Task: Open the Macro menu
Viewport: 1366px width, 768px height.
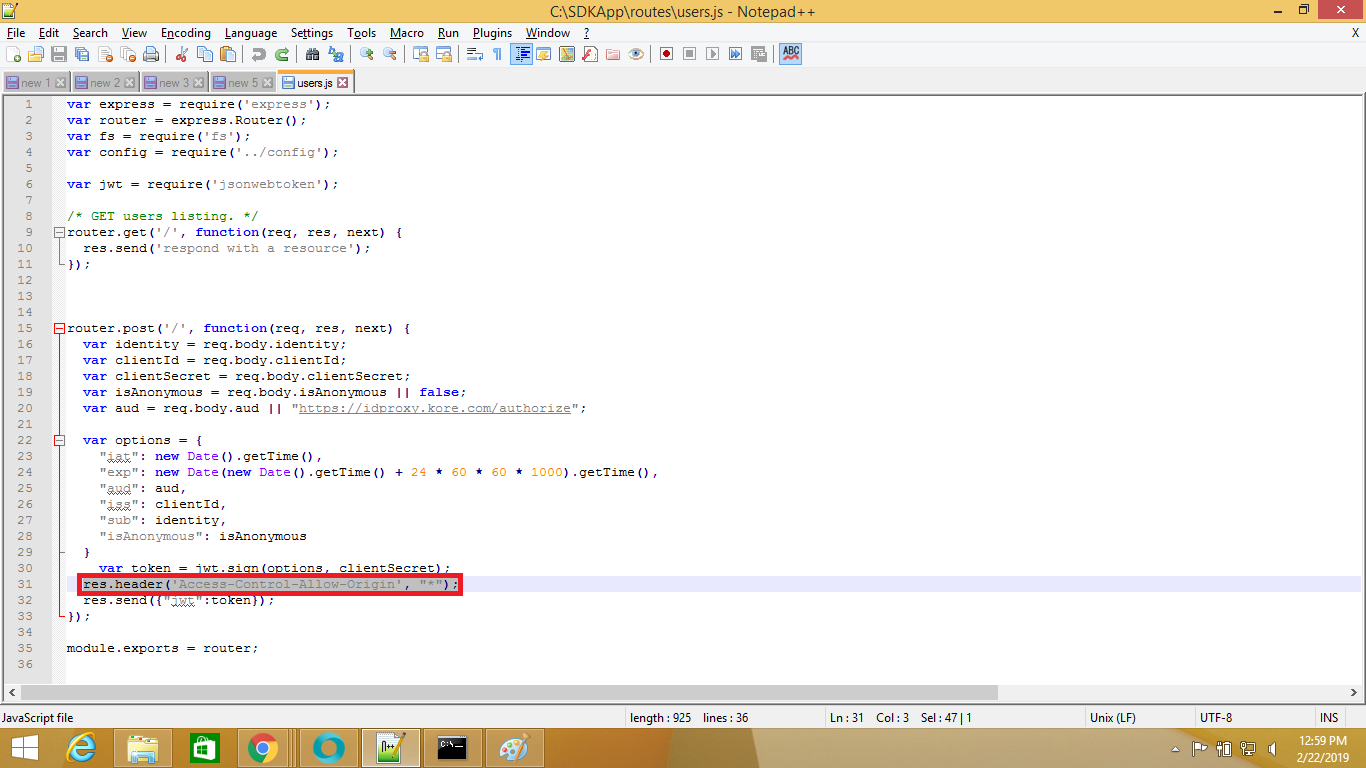Action: click(407, 33)
